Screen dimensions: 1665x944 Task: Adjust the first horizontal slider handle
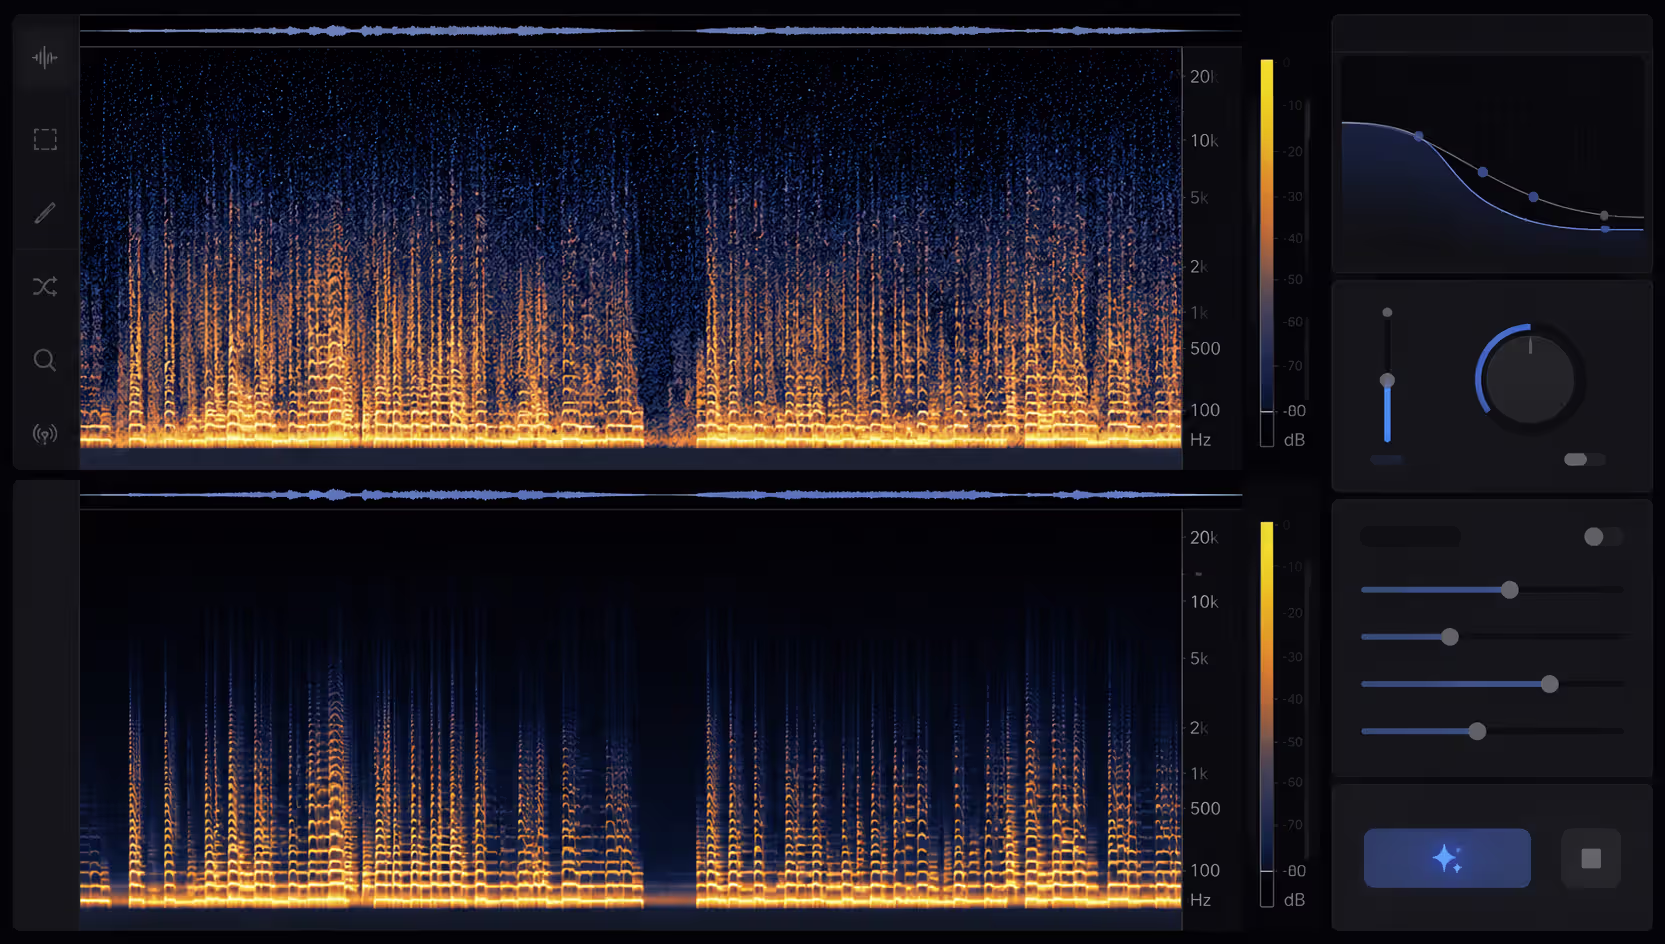(x=1510, y=590)
